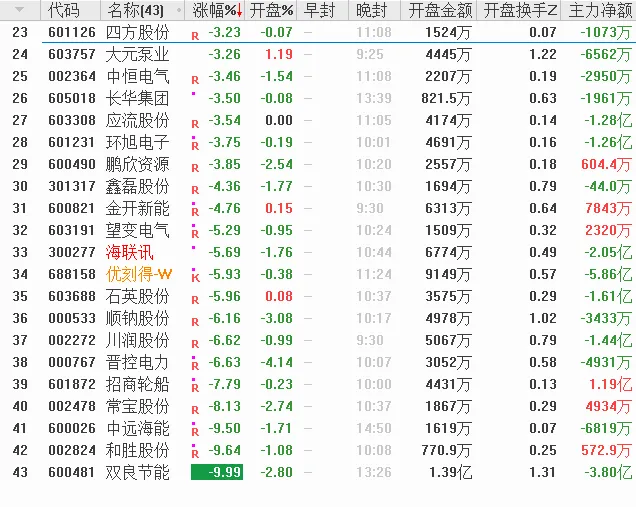Sort by 早封 column header
Image resolution: width=636 pixels, height=507 pixels.
pos(319,10)
